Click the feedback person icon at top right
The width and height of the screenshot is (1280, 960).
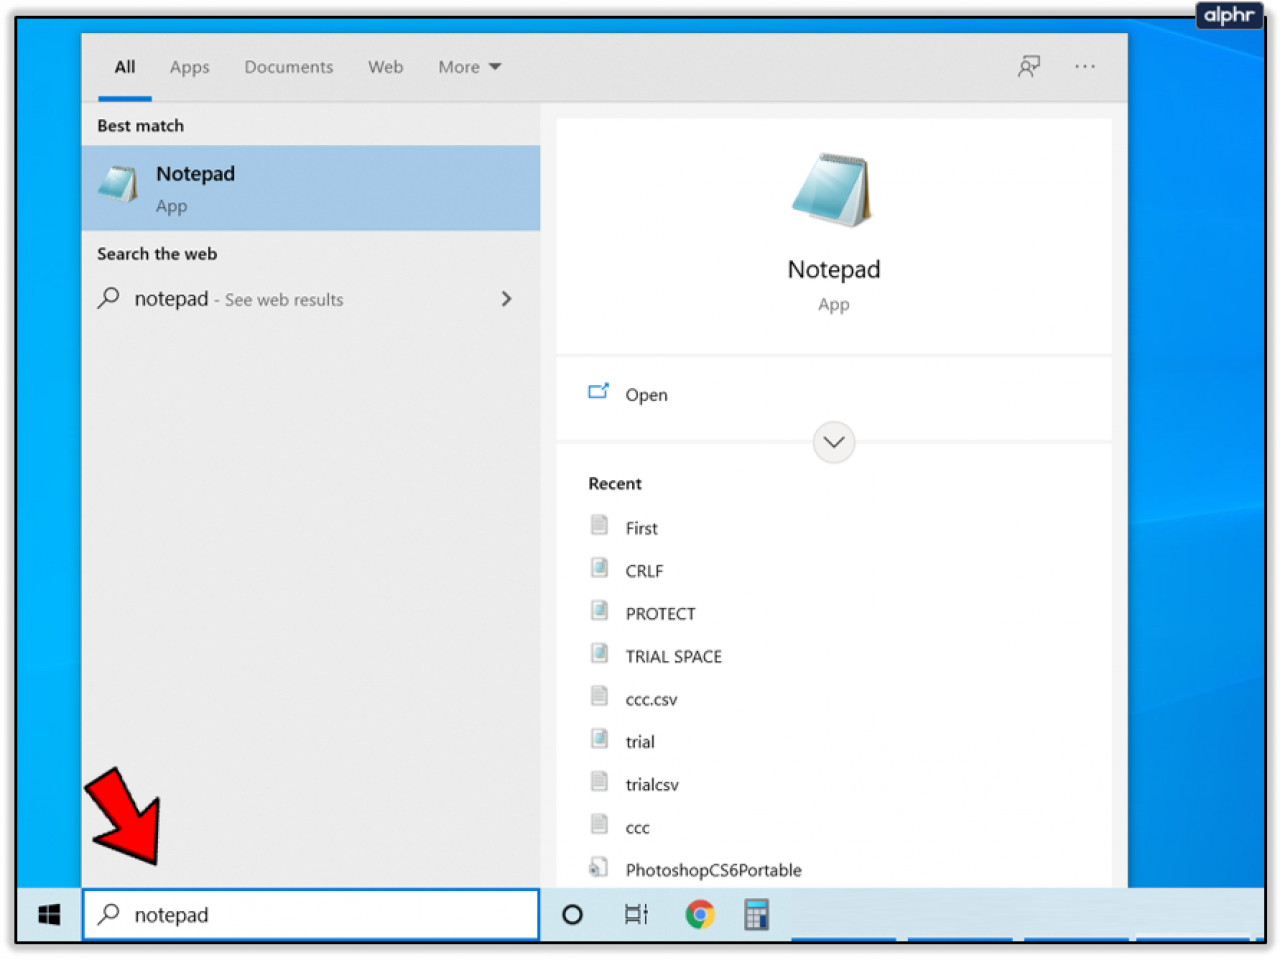click(1028, 66)
